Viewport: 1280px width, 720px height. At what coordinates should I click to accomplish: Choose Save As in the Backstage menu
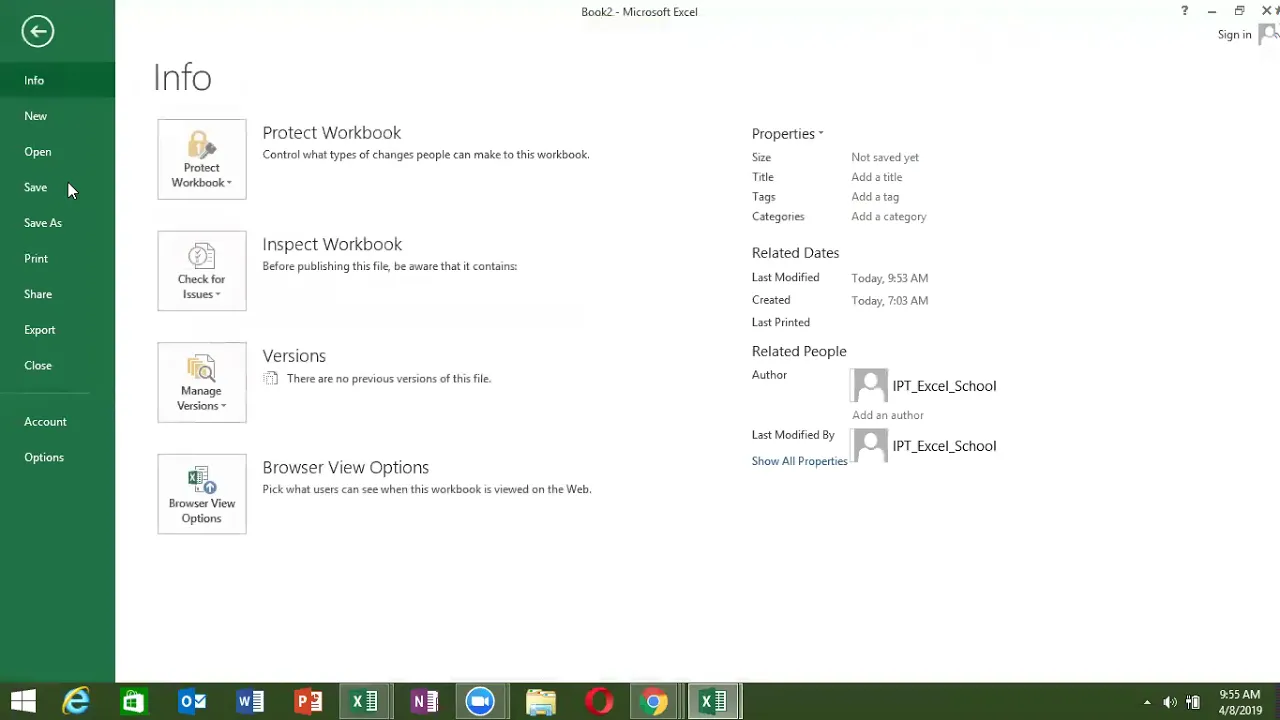[x=57, y=223]
